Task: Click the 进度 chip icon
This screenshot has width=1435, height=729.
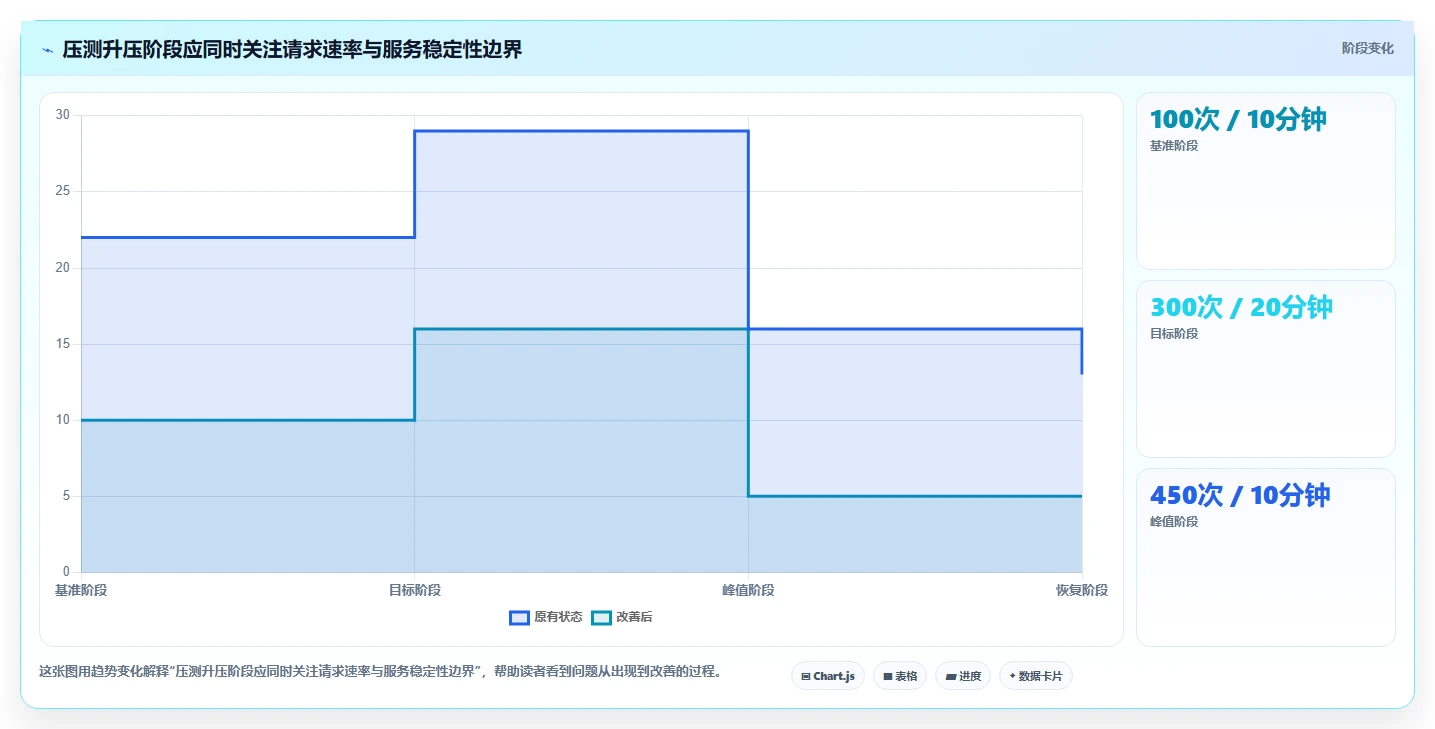Action: 951,677
